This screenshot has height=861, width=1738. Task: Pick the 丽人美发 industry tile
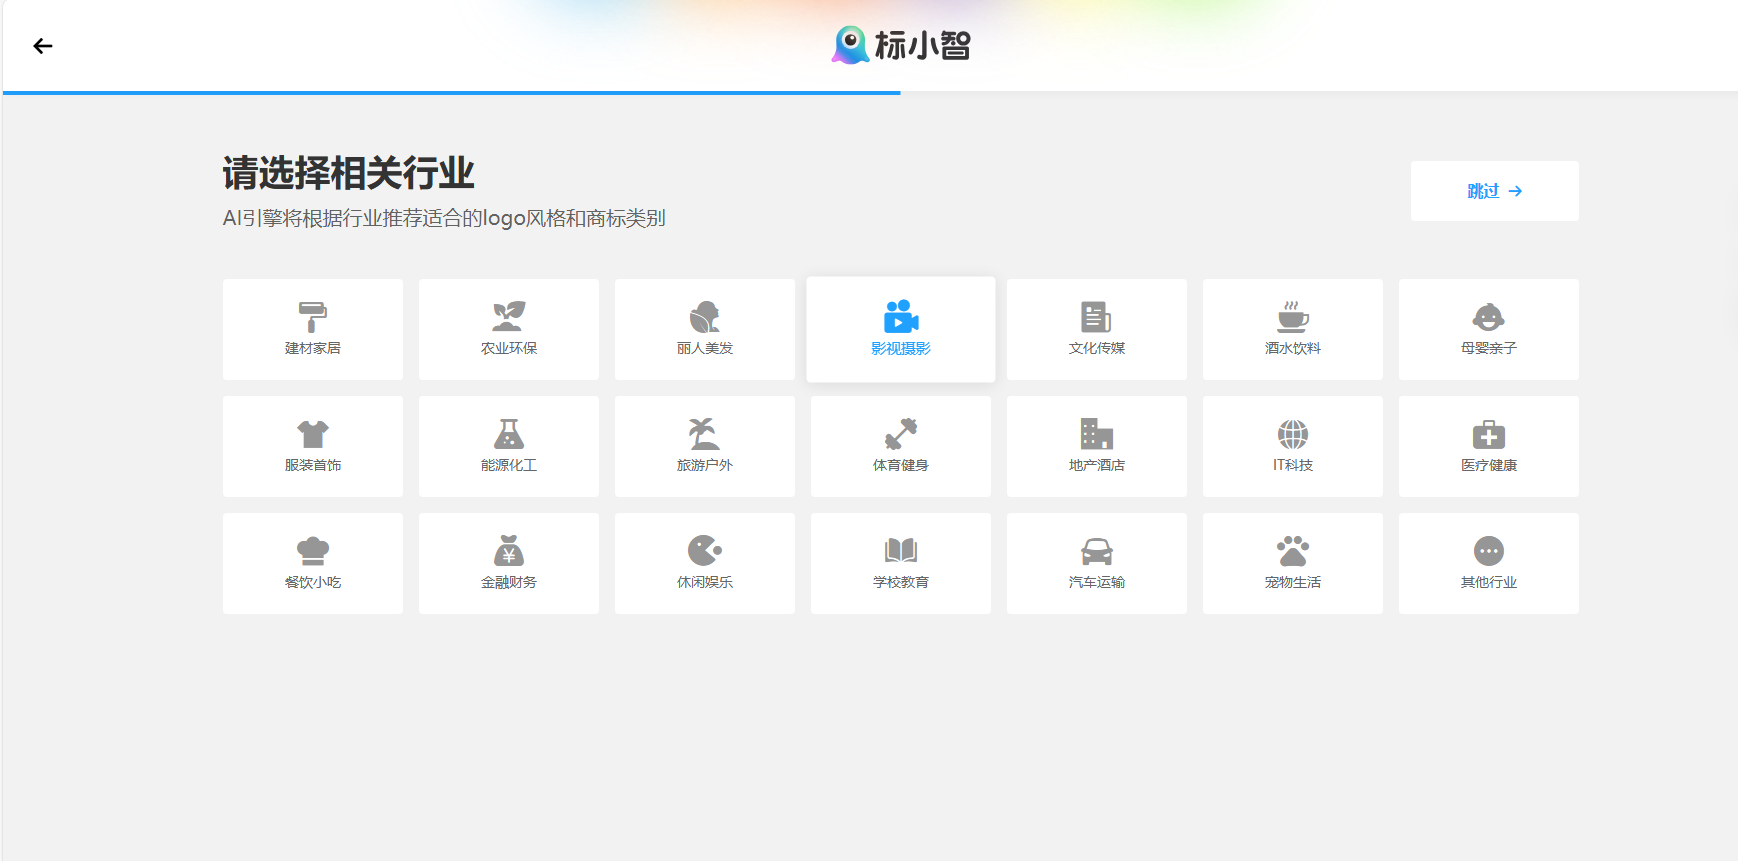[x=704, y=329]
